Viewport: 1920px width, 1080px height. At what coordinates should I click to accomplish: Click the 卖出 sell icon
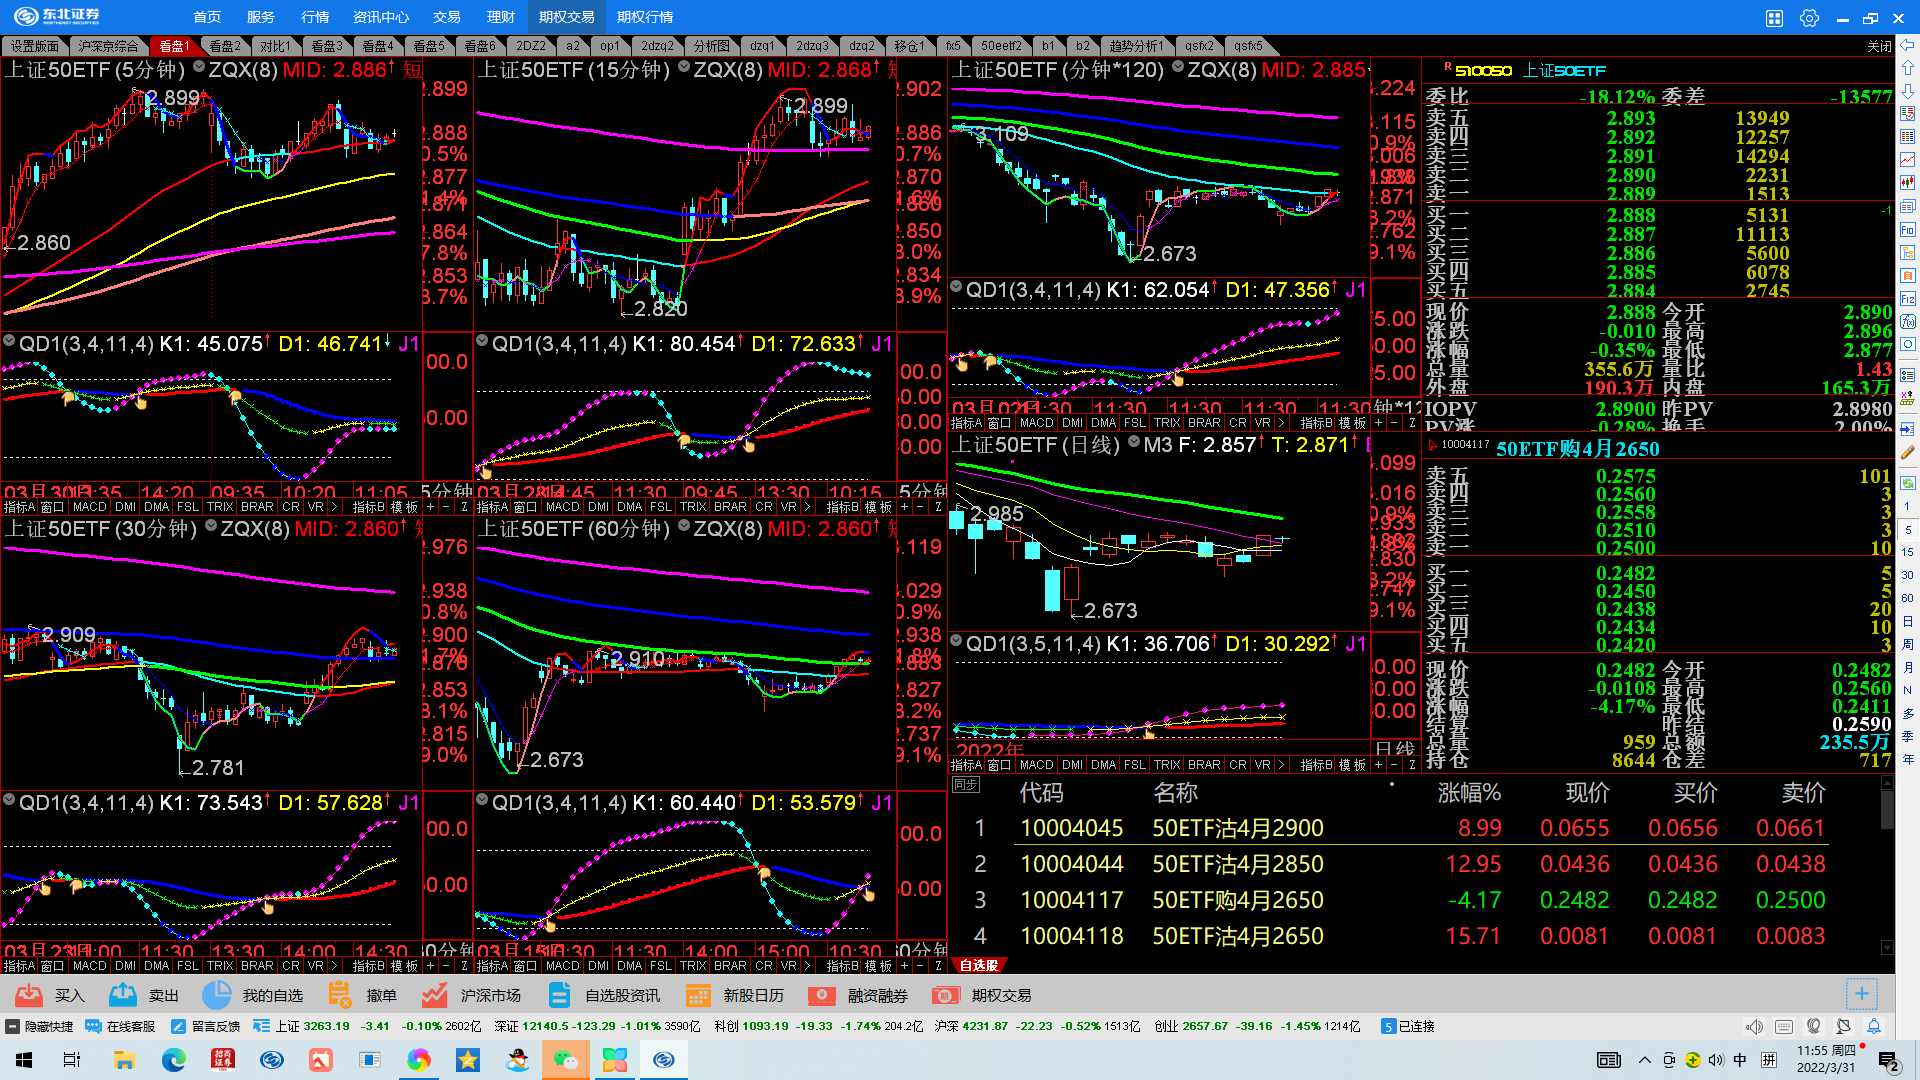click(x=123, y=995)
